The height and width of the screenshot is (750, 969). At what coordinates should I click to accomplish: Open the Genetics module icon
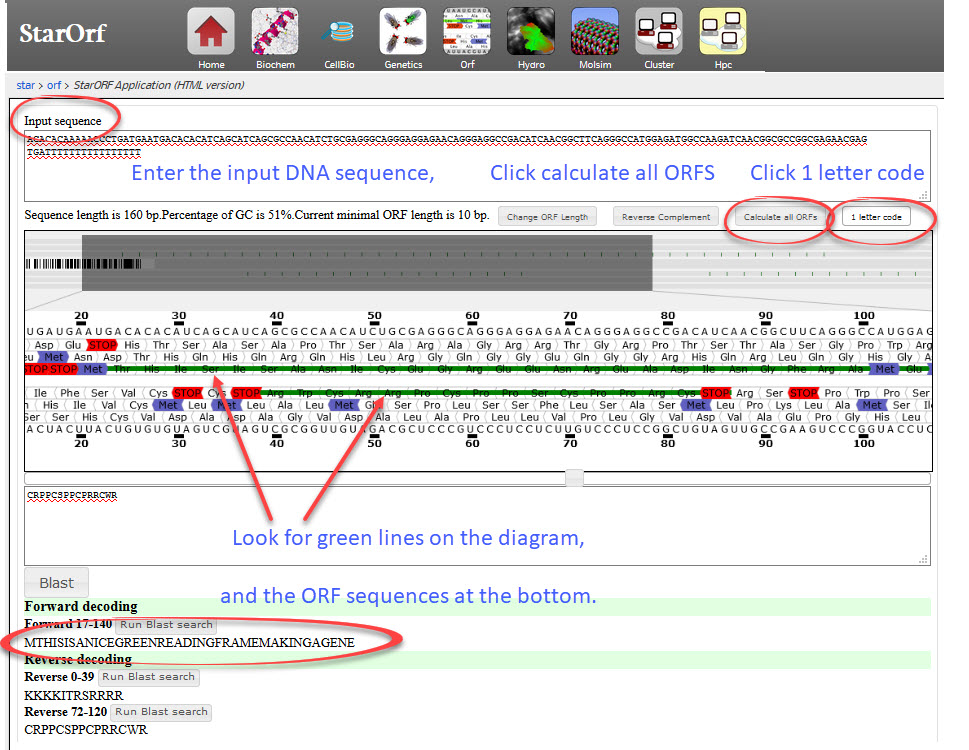pos(403,33)
